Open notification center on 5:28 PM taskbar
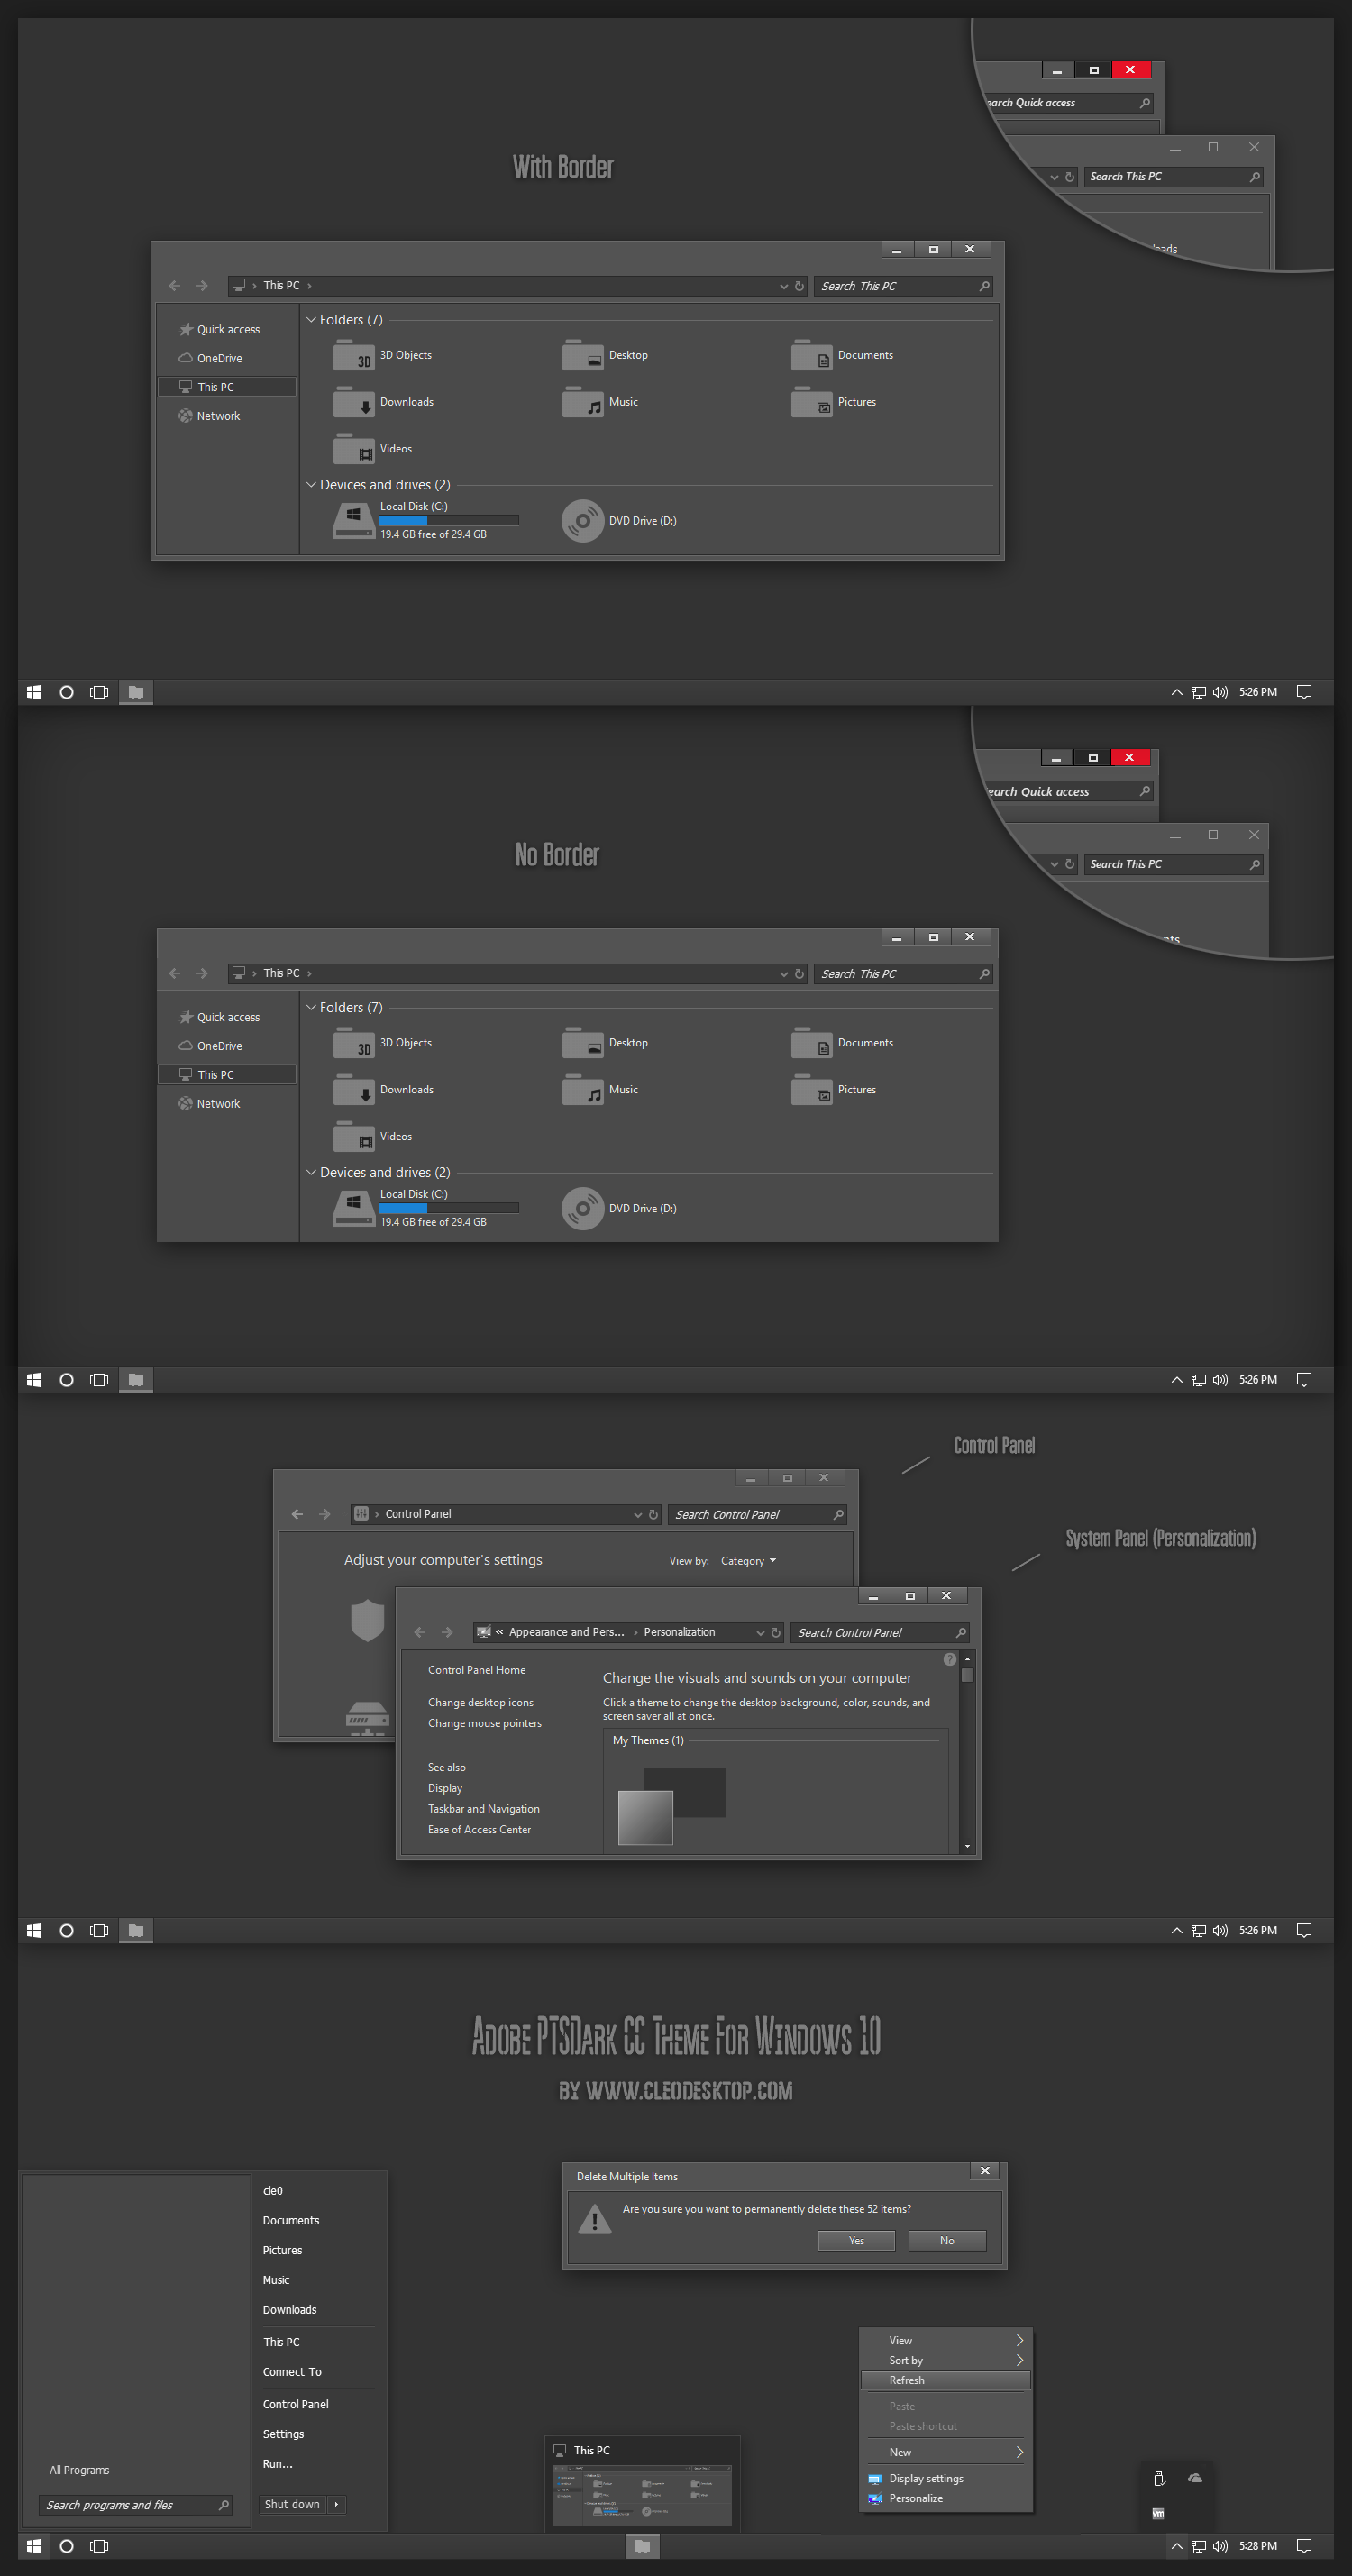The height and width of the screenshot is (2576, 1352). pyautogui.click(x=1304, y=2546)
